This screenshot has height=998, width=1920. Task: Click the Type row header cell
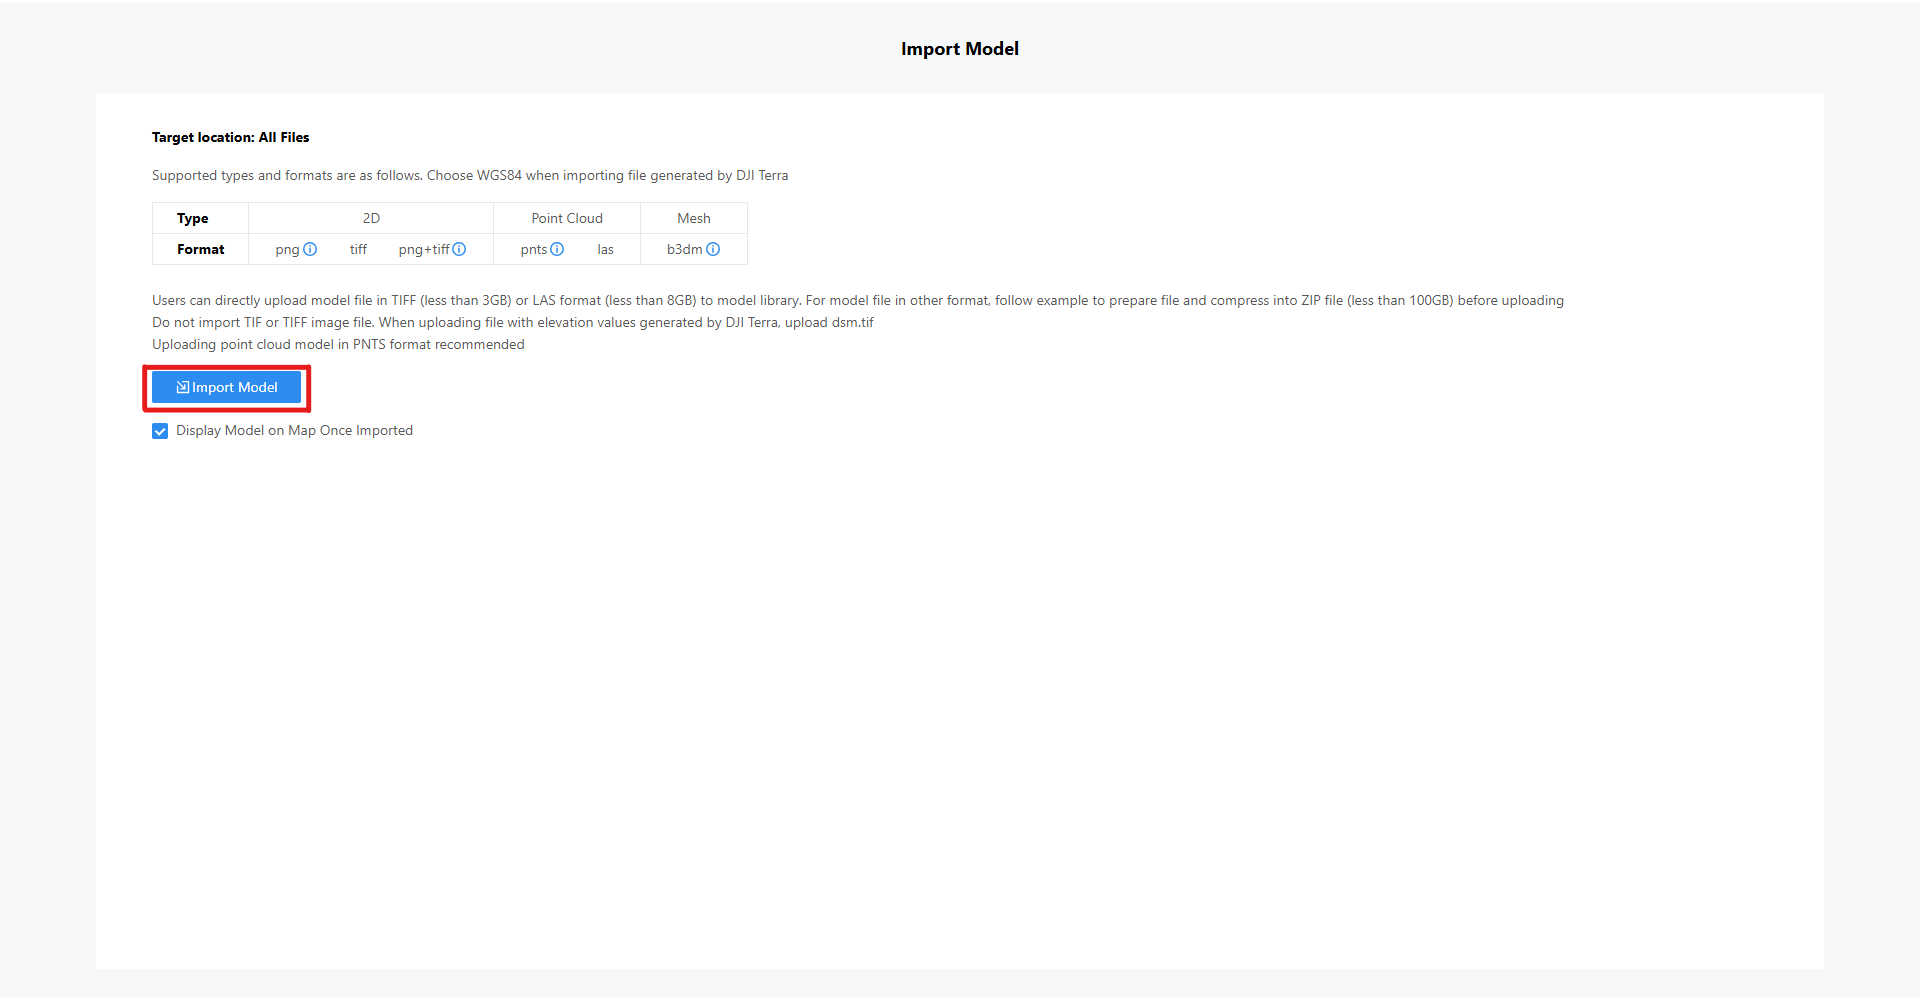click(200, 218)
